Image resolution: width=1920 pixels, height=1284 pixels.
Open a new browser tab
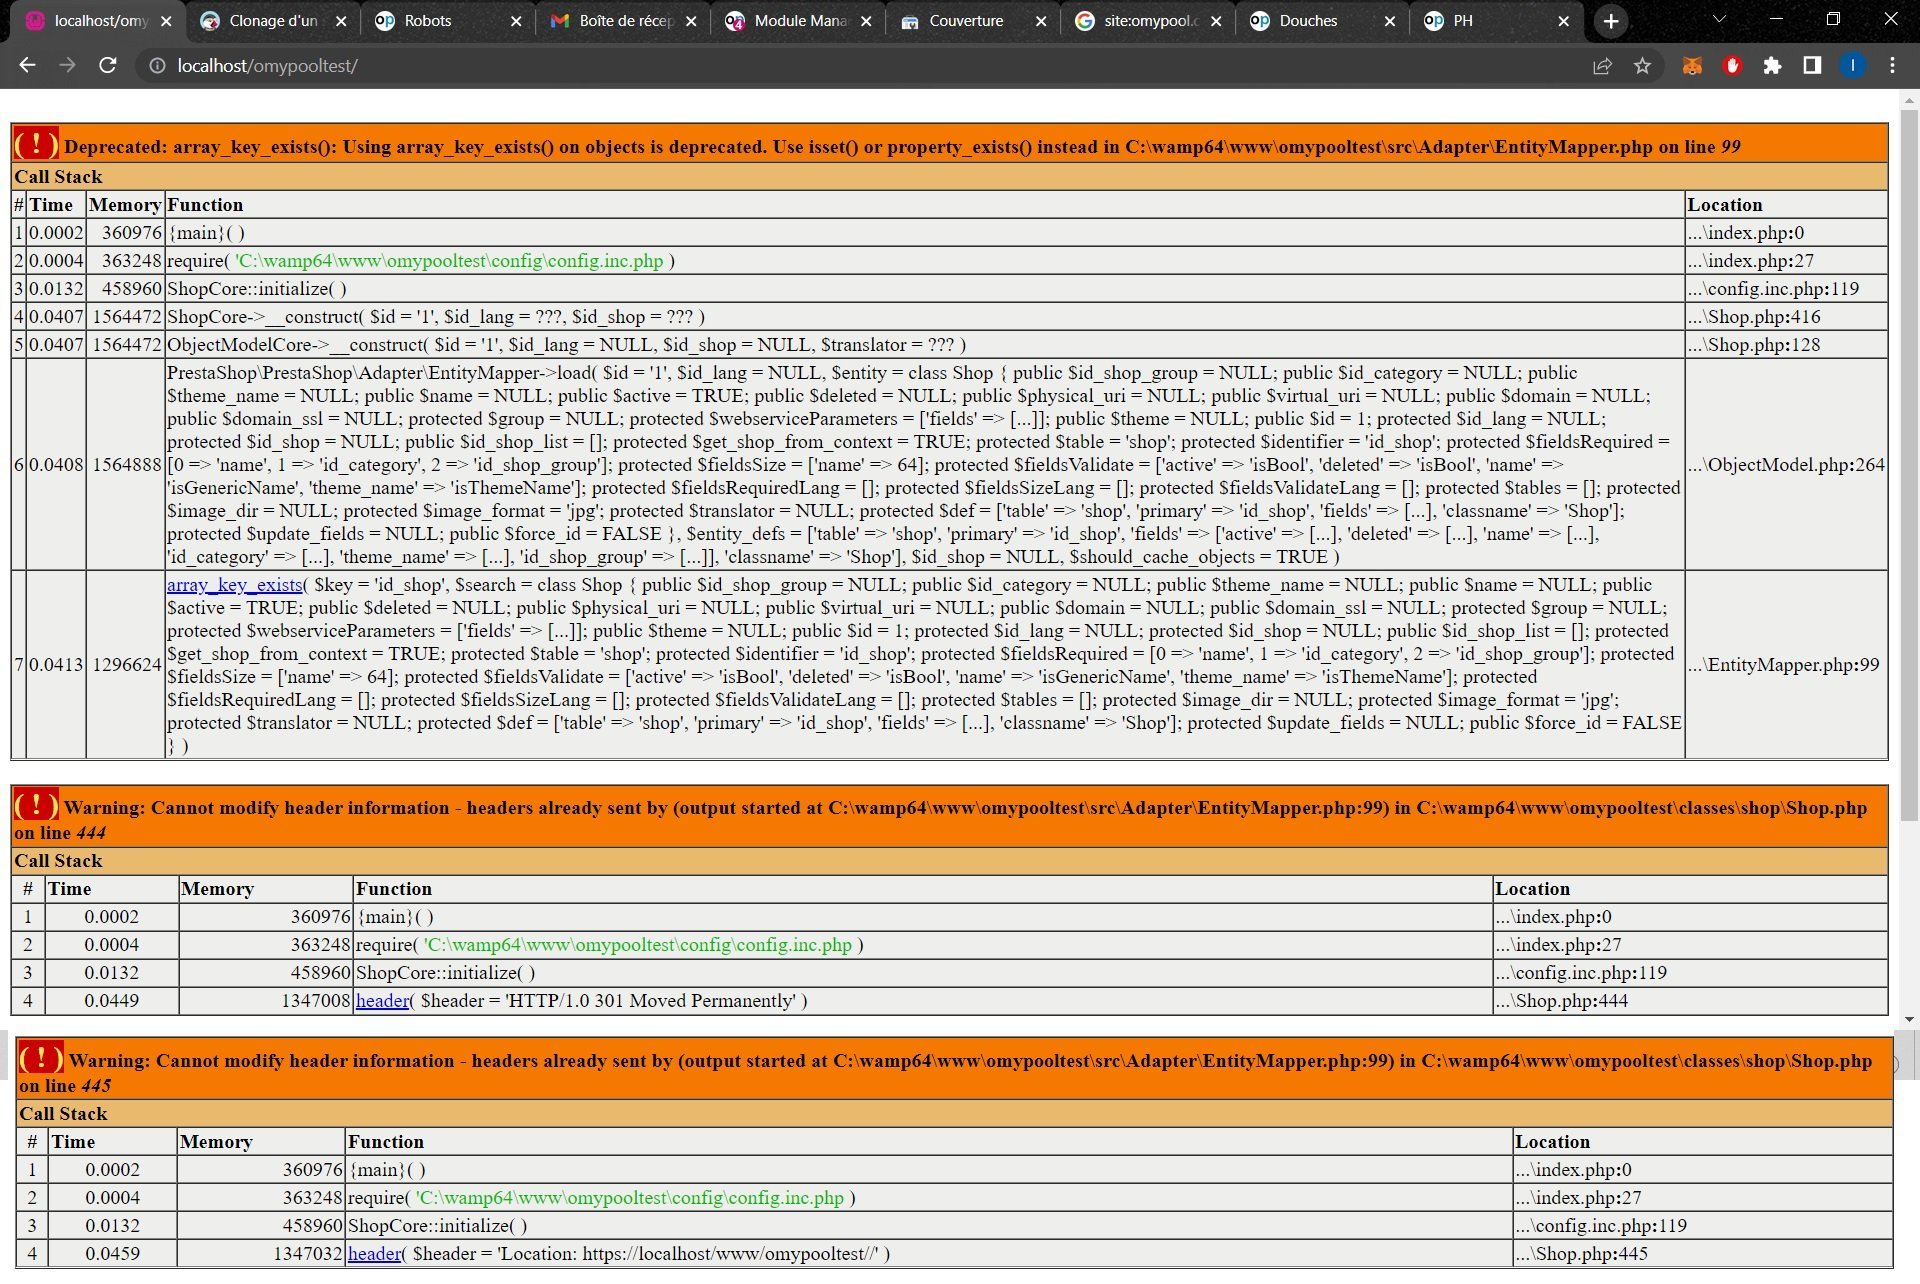pyautogui.click(x=1610, y=21)
